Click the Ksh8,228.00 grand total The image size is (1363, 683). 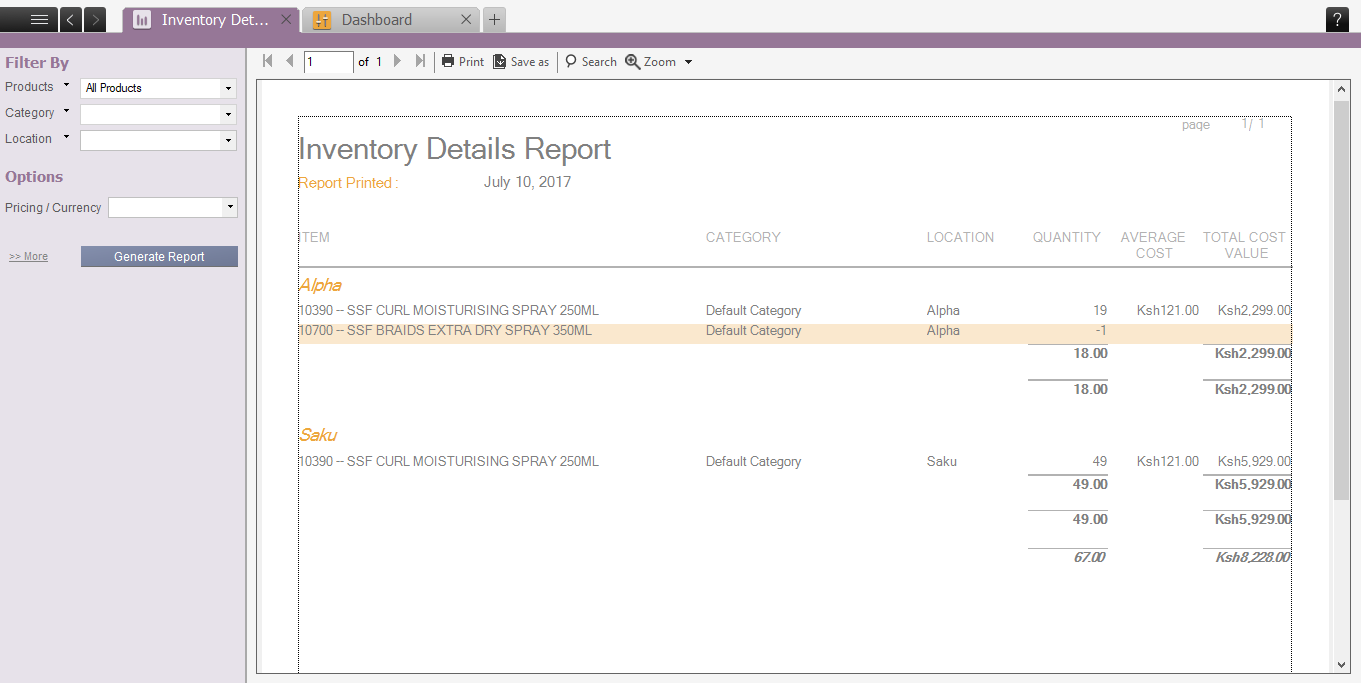point(1253,557)
